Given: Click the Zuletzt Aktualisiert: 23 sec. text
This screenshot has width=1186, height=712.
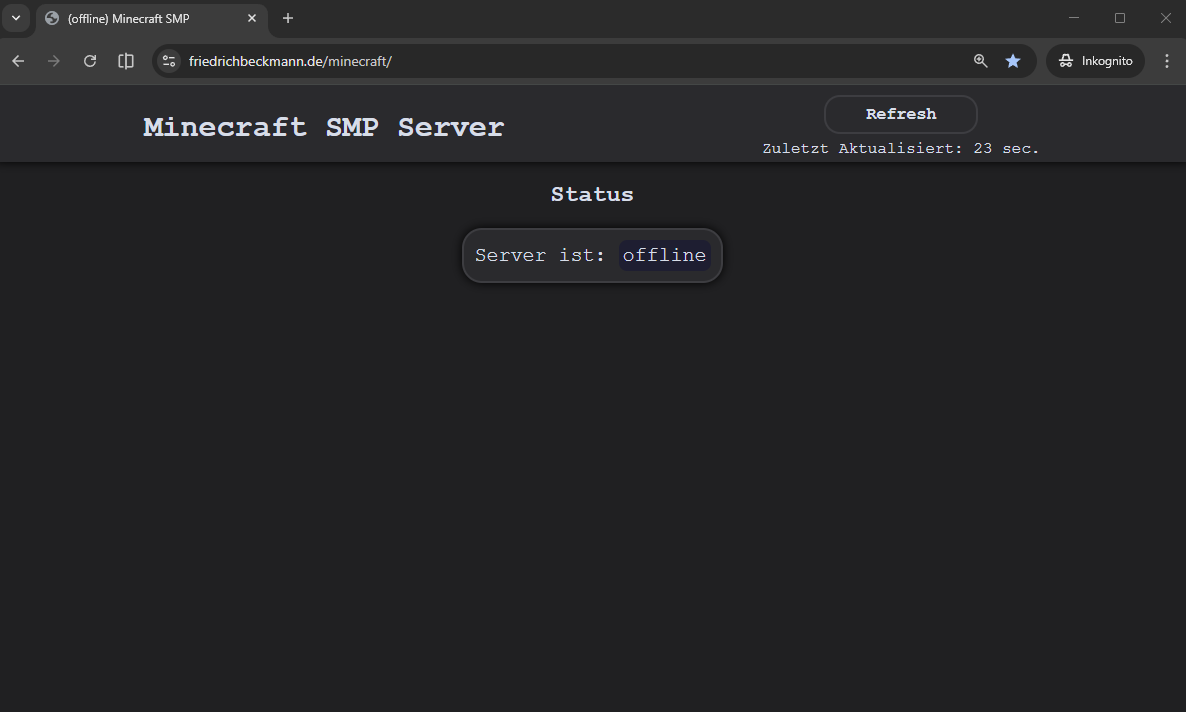Looking at the screenshot, I should pyautogui.click(x=901, y=149).
